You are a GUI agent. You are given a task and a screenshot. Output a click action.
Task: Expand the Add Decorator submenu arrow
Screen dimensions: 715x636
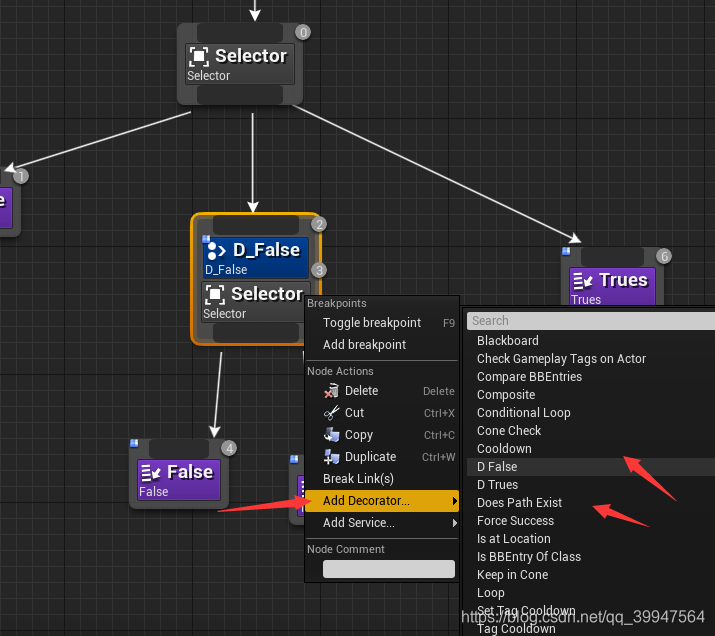(x=454, y=501)
